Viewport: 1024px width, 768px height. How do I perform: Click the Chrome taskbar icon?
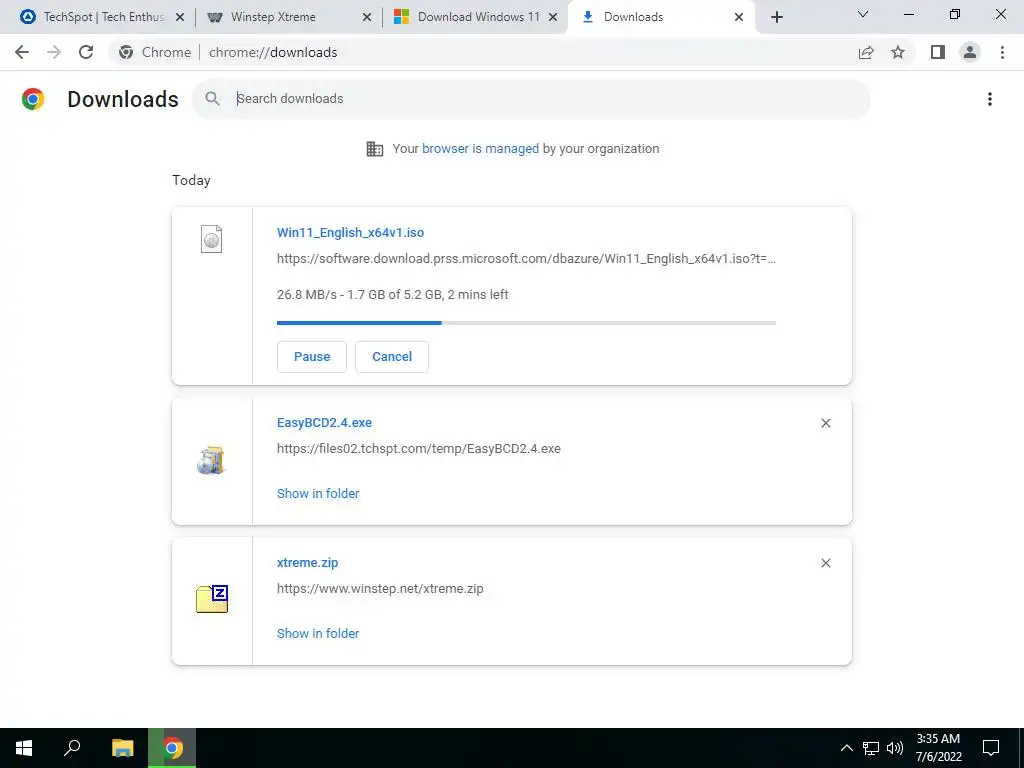pyautogui.click(x=172, y=748)
